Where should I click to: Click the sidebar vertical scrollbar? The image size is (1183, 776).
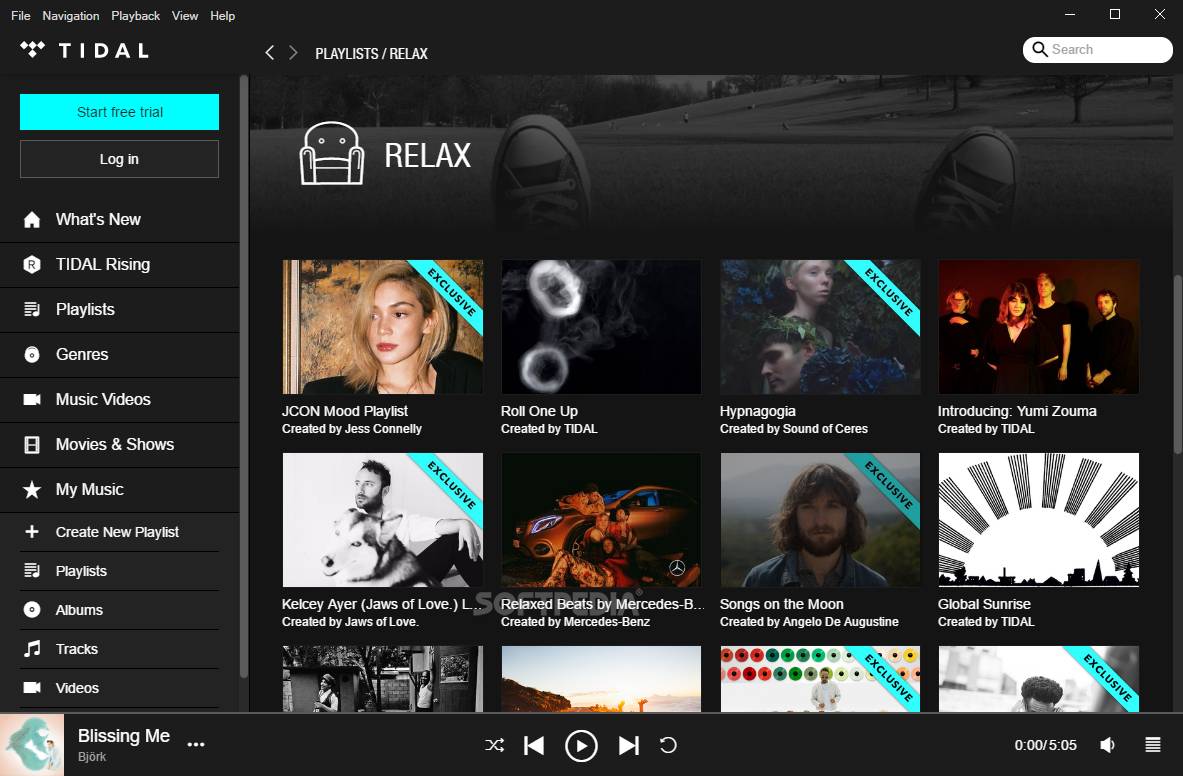[244, 377]
